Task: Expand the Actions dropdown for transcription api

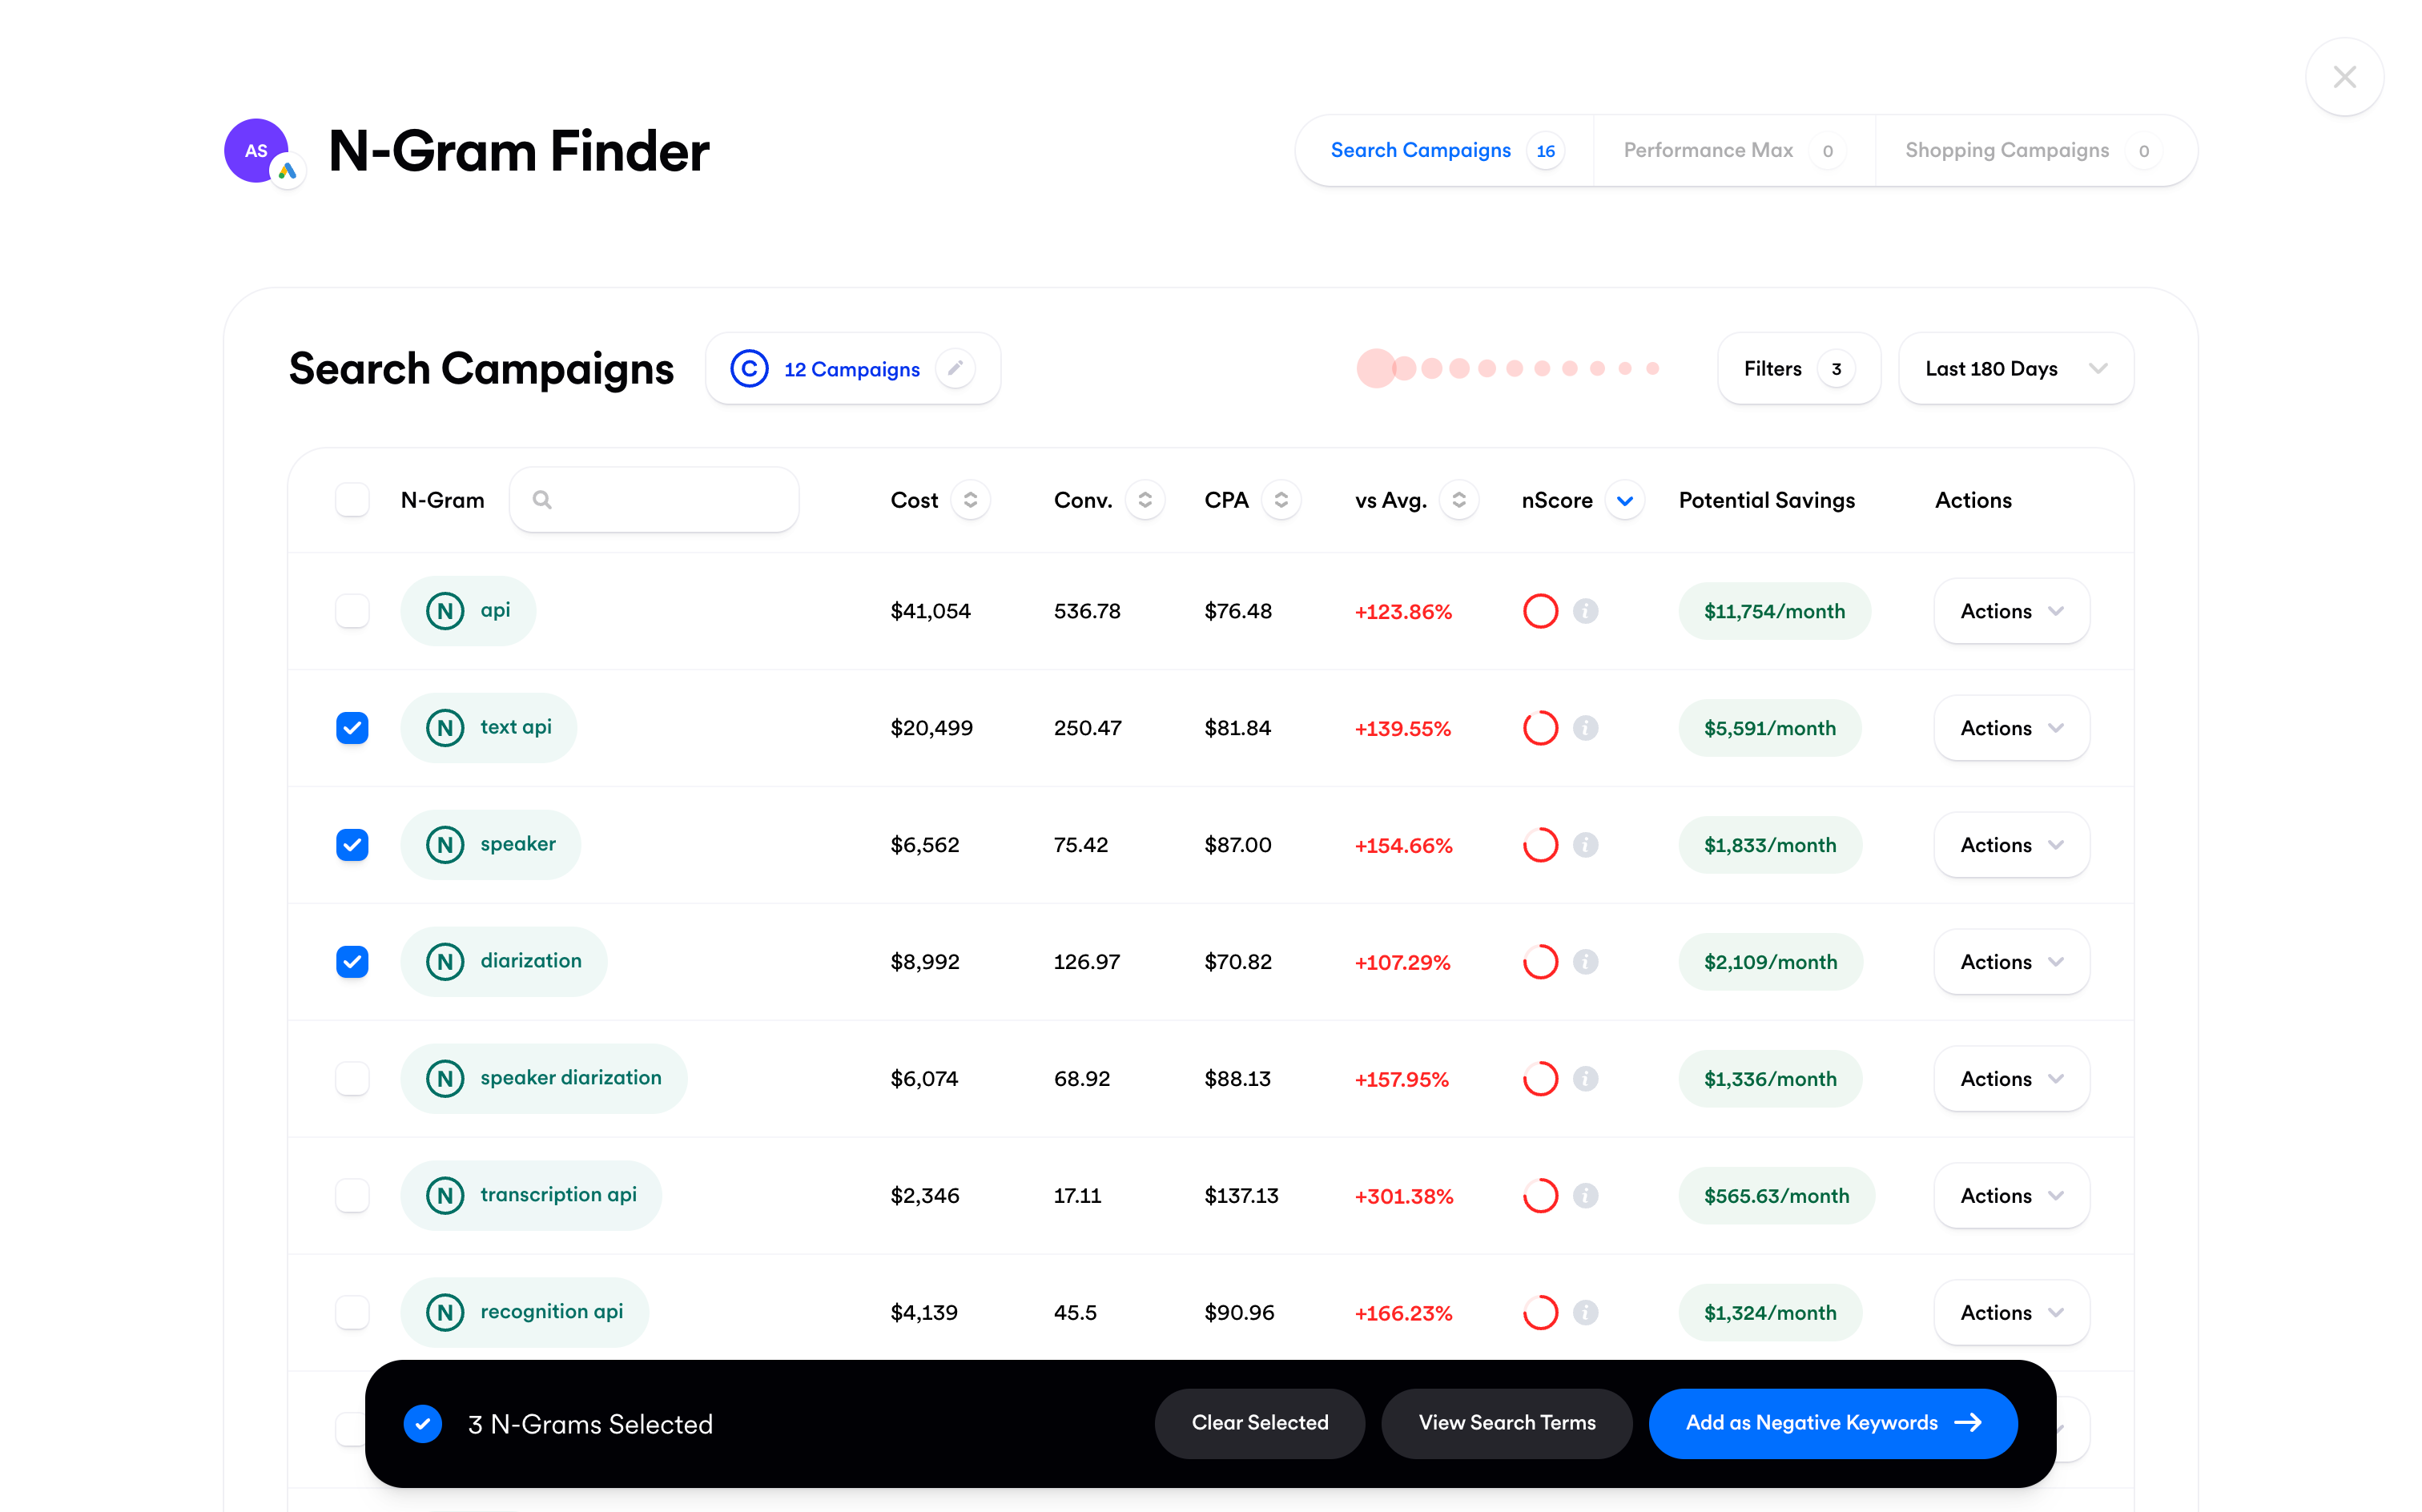Action: 2006,1195
